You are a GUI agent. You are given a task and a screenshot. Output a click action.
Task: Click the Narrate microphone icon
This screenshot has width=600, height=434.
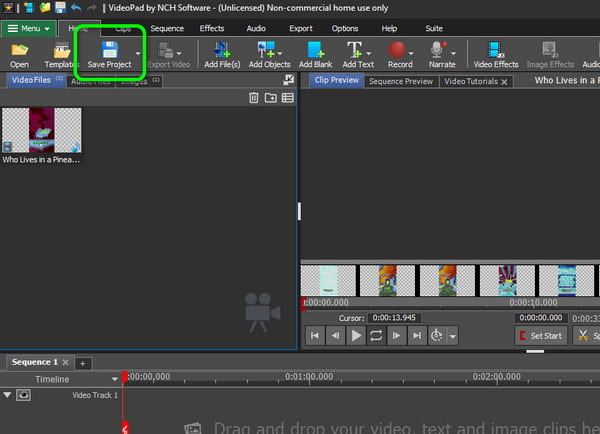(x=438, y=50)
